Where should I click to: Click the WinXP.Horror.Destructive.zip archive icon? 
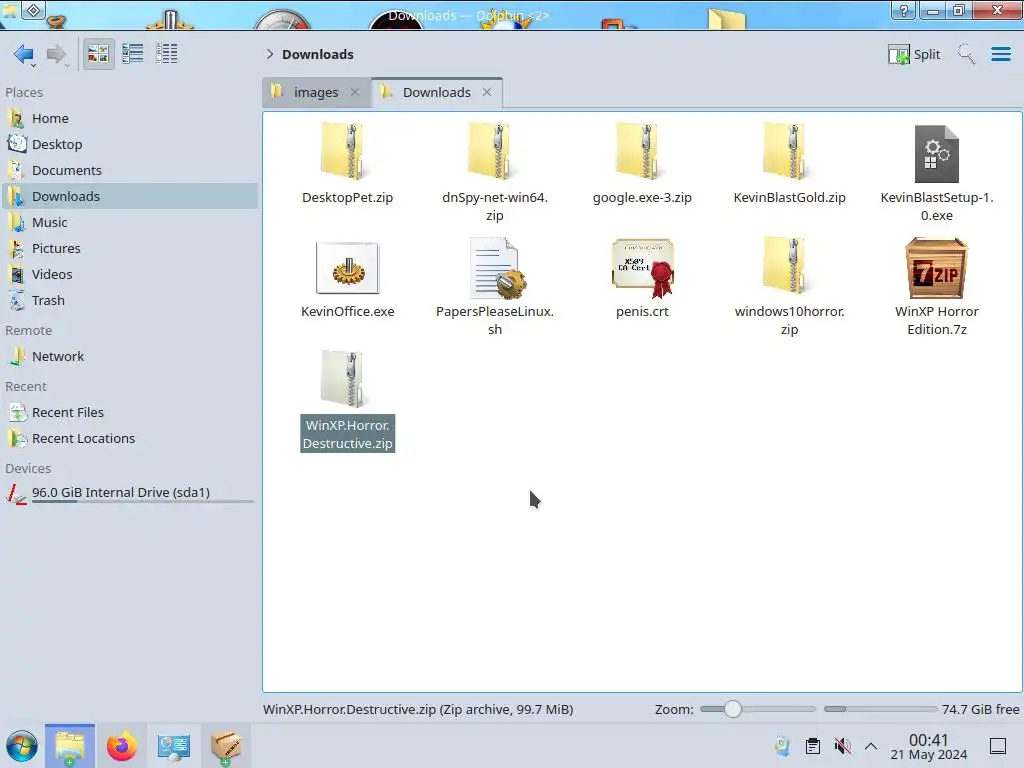[x=344, y=379]
